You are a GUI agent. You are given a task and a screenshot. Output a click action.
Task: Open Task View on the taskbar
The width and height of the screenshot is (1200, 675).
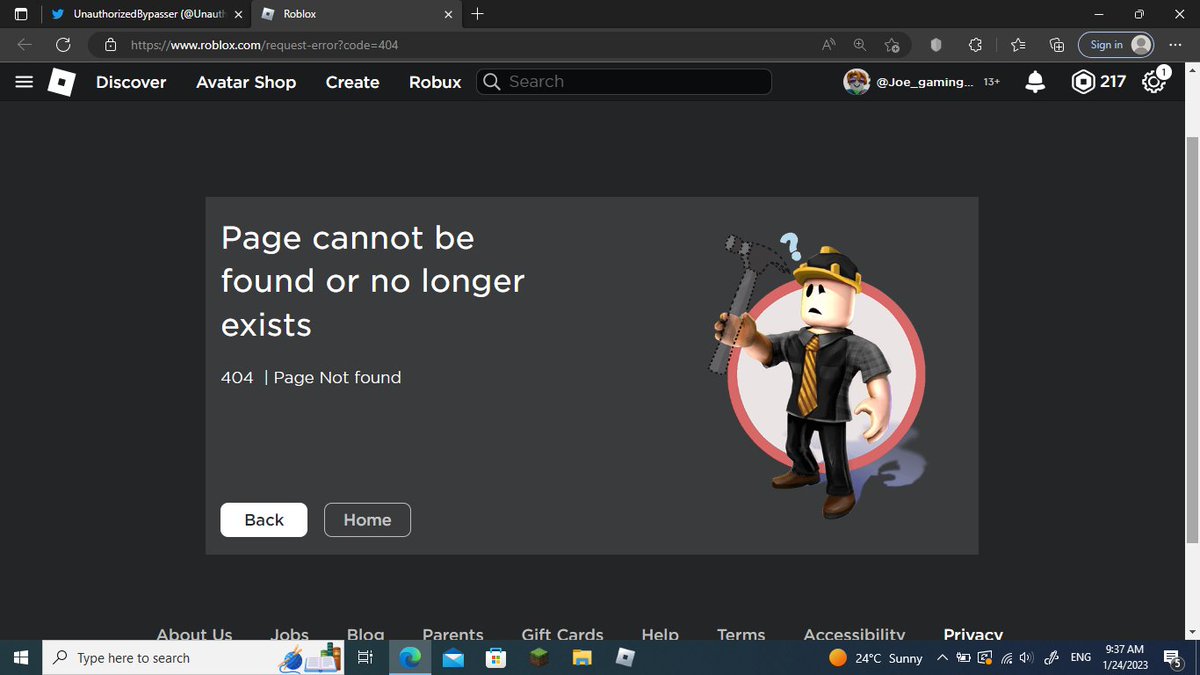click(365, 658)
